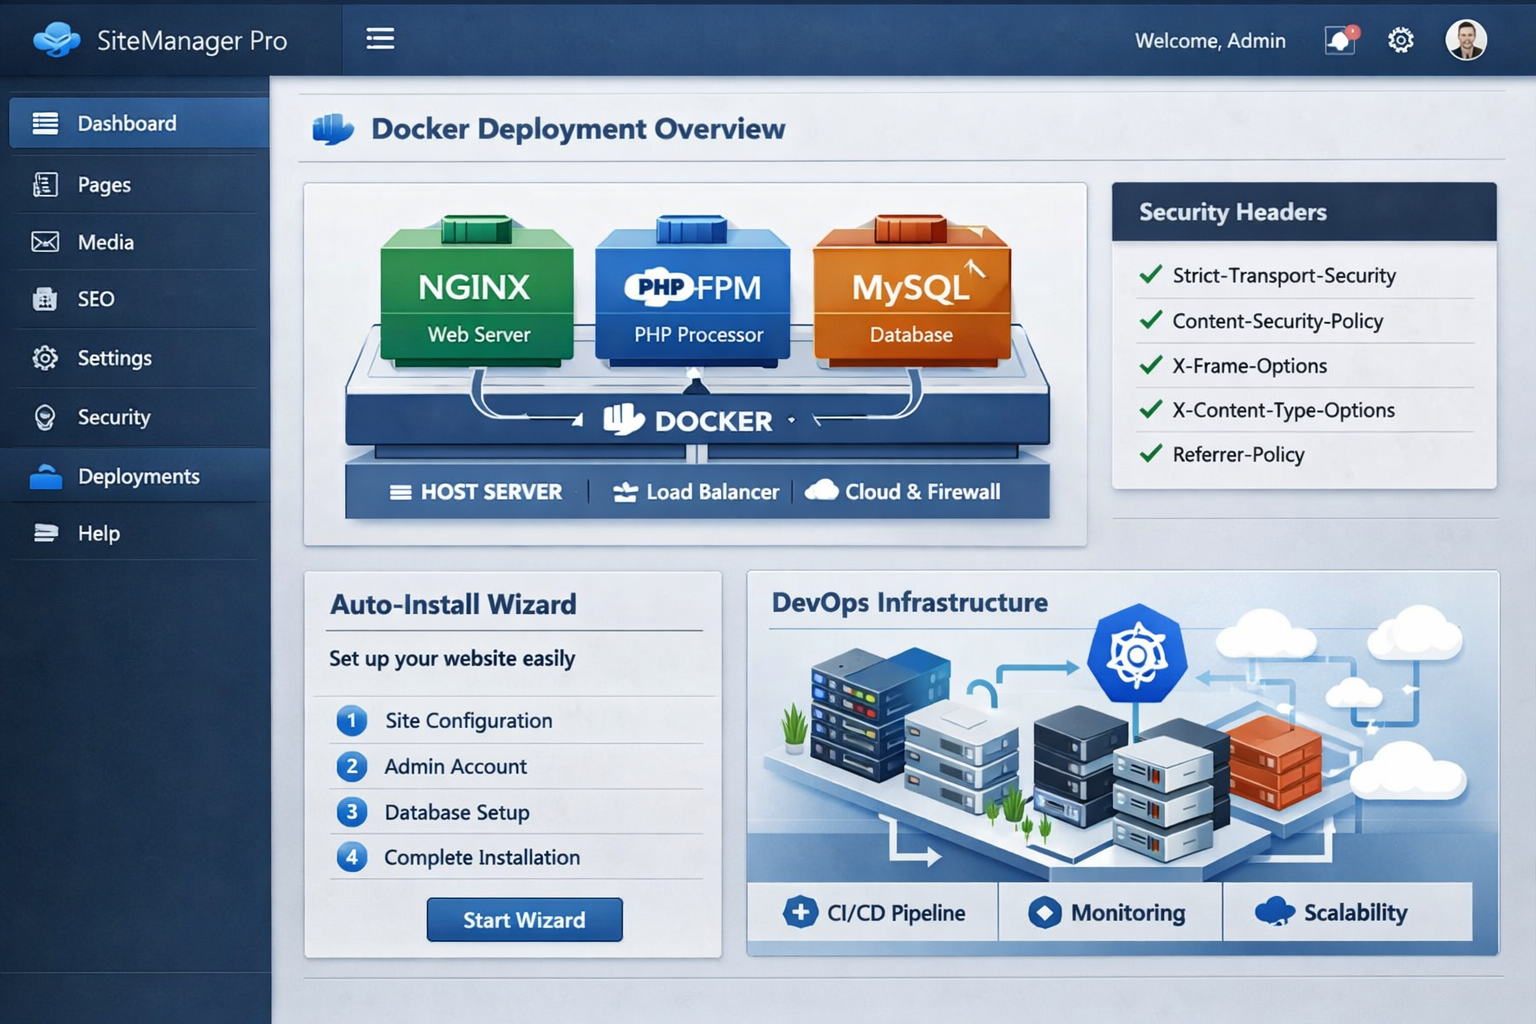The image size is (1536, 1024).
Task: Toggle the Strict-Transport-Security checkmark
Action: coord(1151,275)
